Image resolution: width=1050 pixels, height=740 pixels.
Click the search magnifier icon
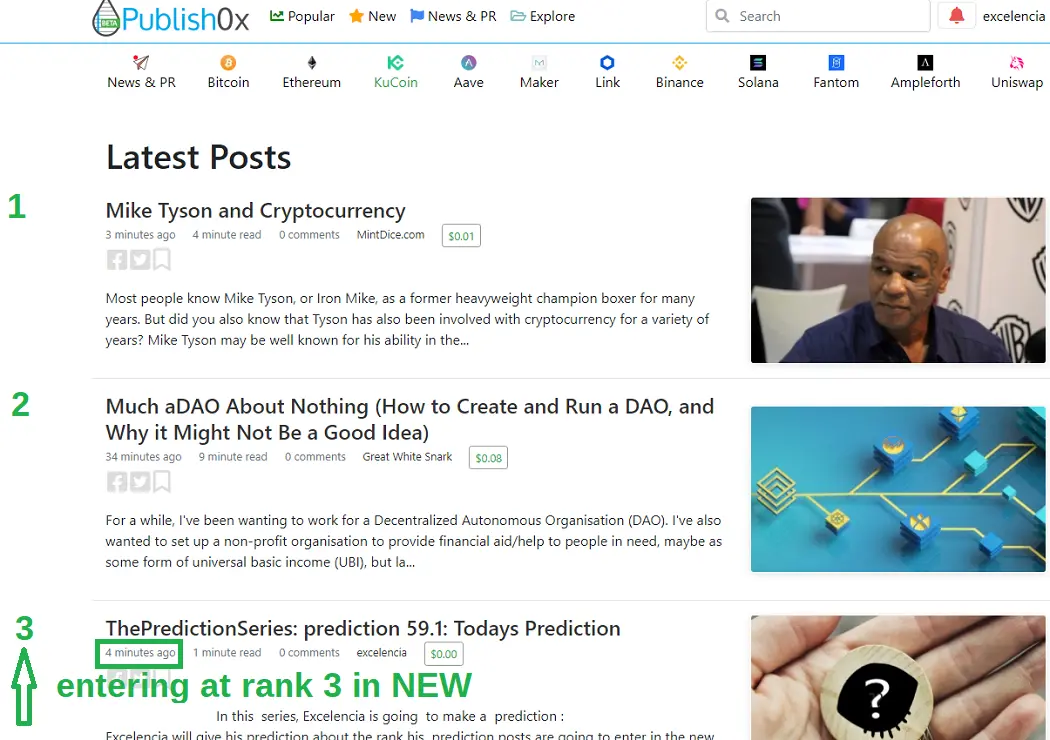[x=722, y=15]
